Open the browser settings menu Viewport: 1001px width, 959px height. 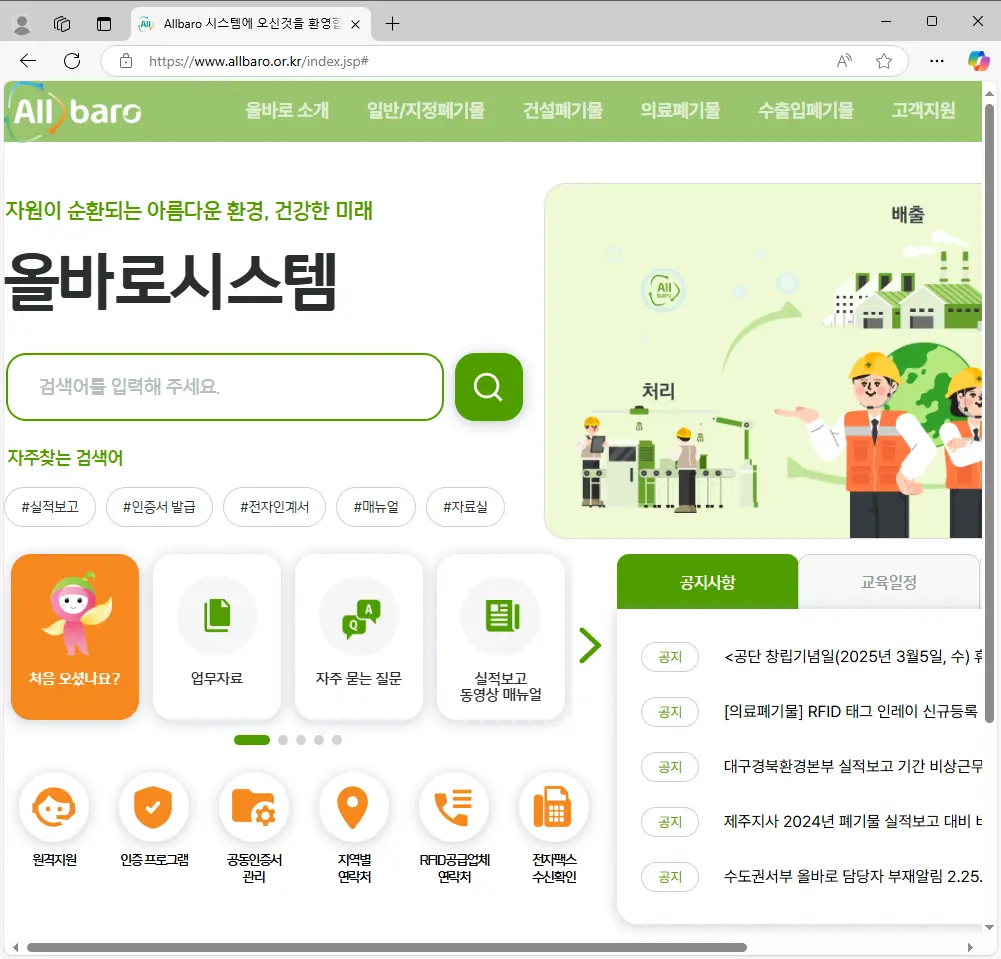pyautogui.click(x=936, y=60)
